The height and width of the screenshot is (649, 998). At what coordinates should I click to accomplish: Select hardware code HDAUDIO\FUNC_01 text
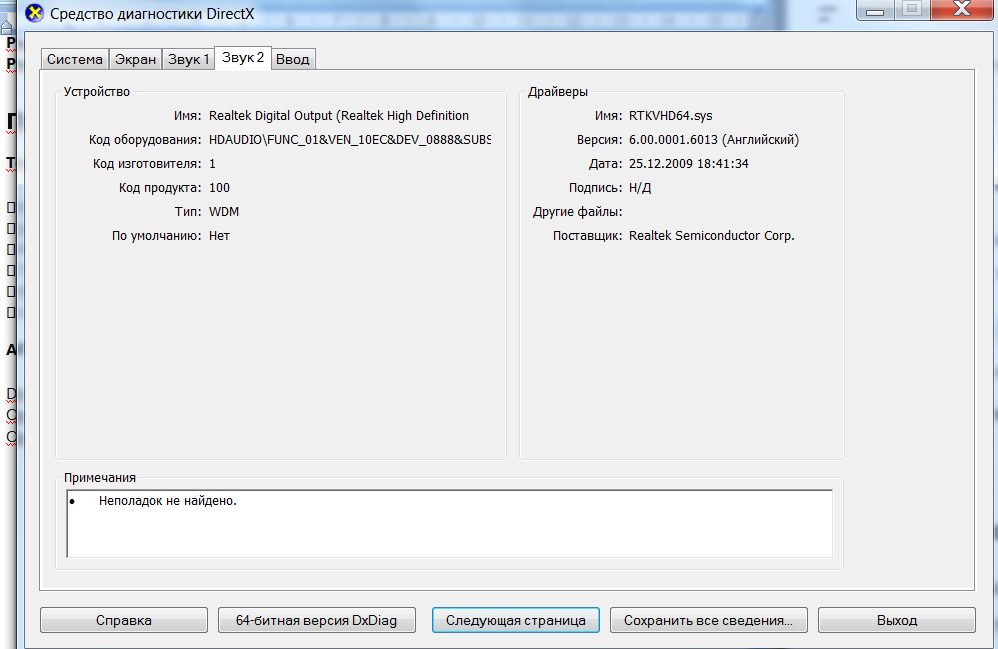349,140
